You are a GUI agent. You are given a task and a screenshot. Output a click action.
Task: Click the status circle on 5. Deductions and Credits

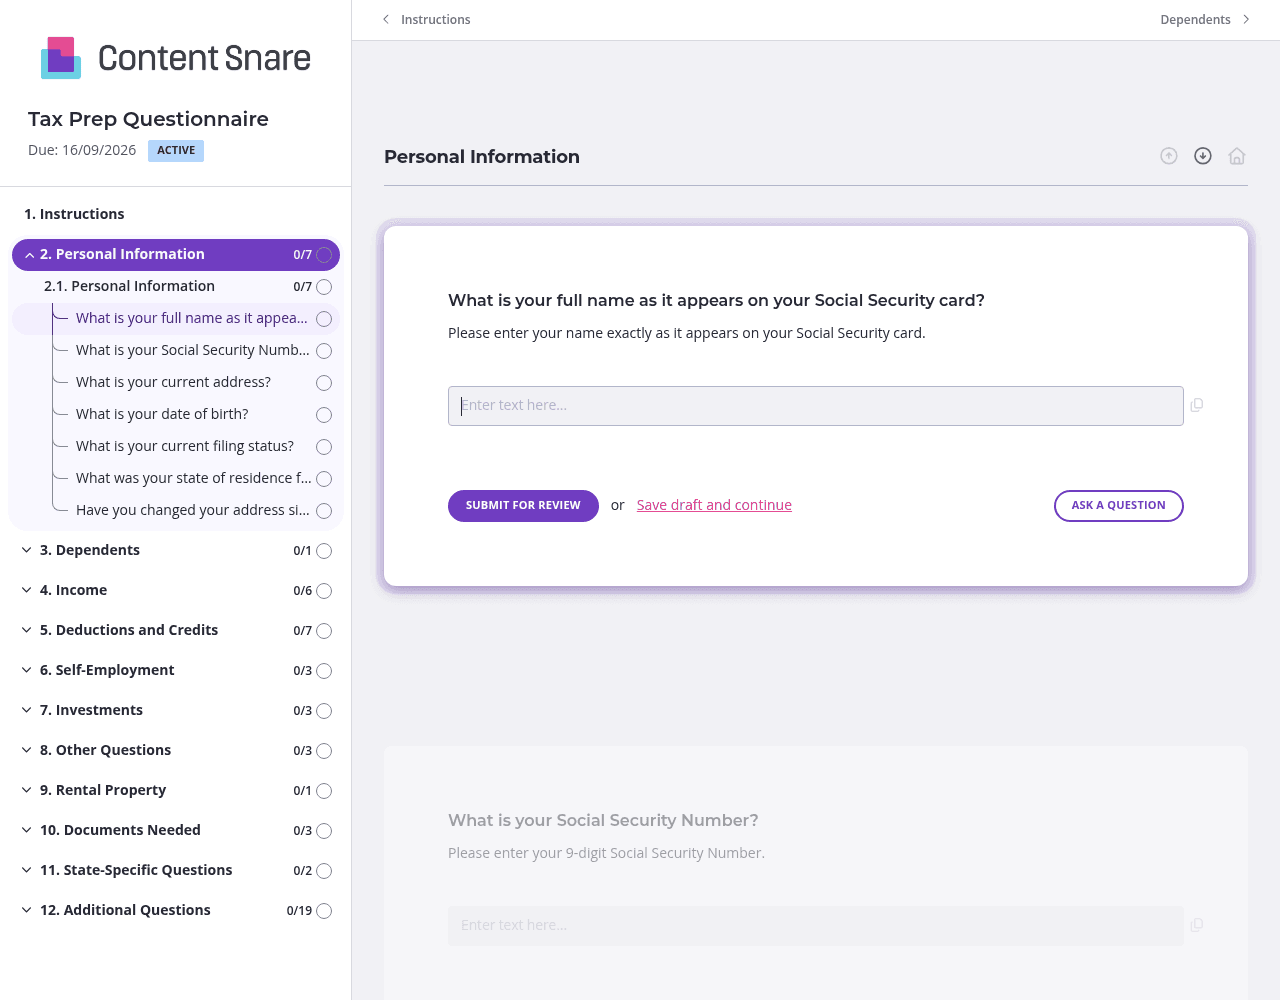324,631
